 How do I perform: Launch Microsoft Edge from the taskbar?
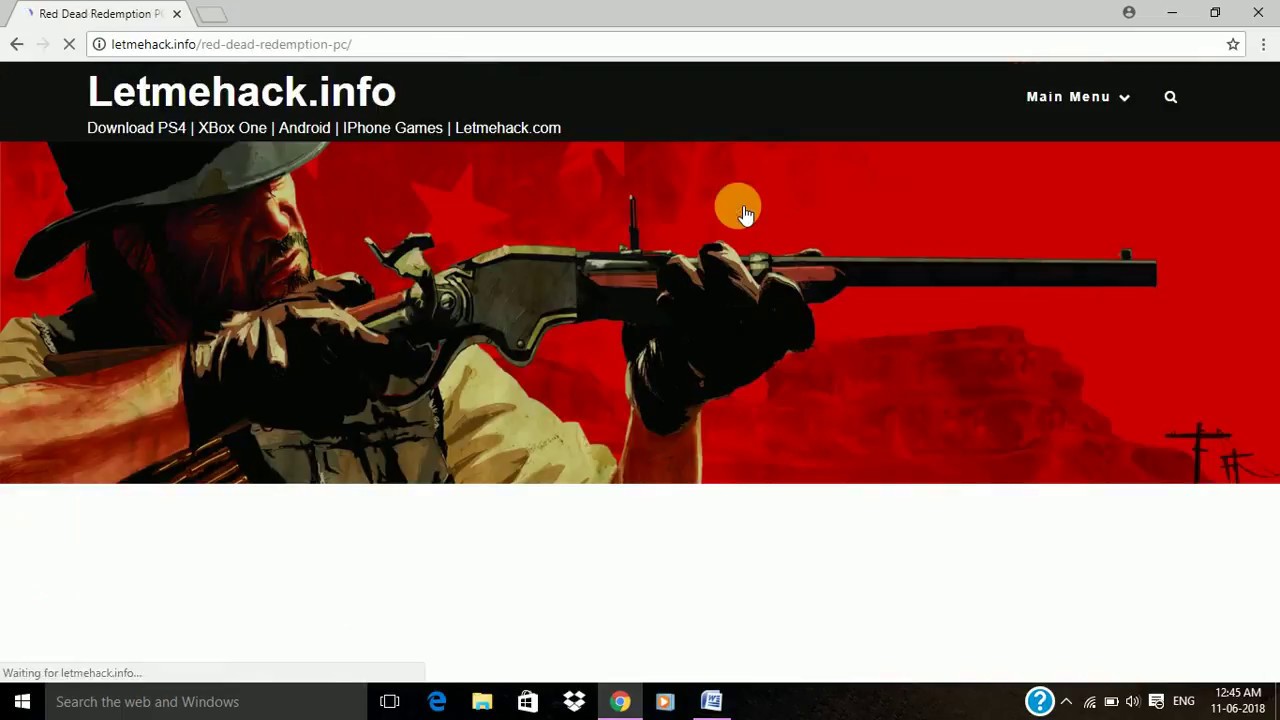[x=437, y=701]
